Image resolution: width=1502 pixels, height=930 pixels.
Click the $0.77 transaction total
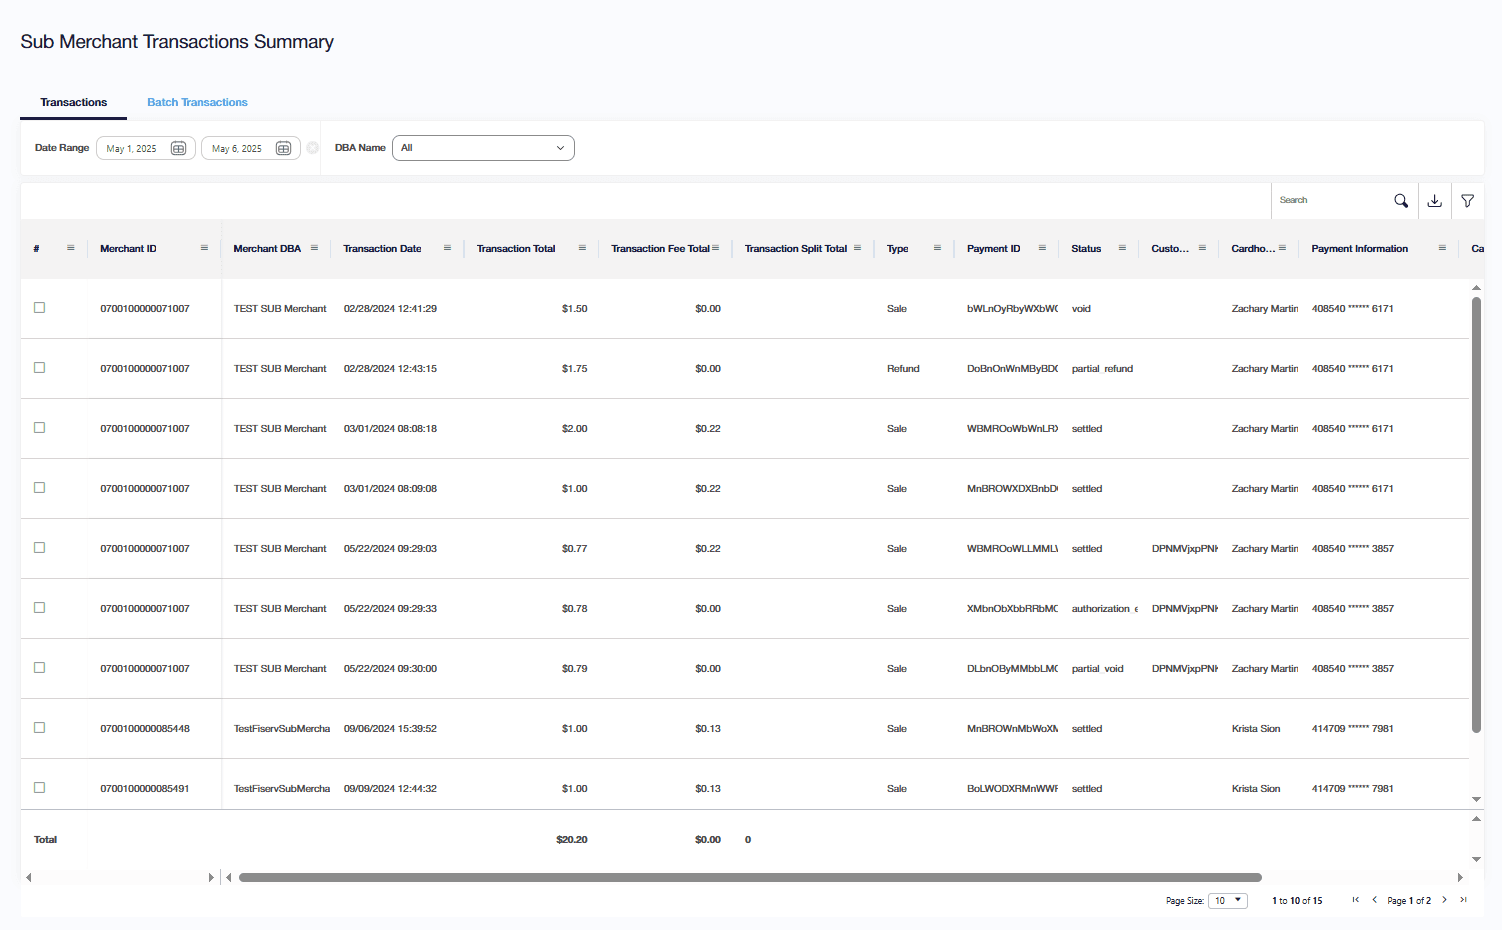click(574, 548)
